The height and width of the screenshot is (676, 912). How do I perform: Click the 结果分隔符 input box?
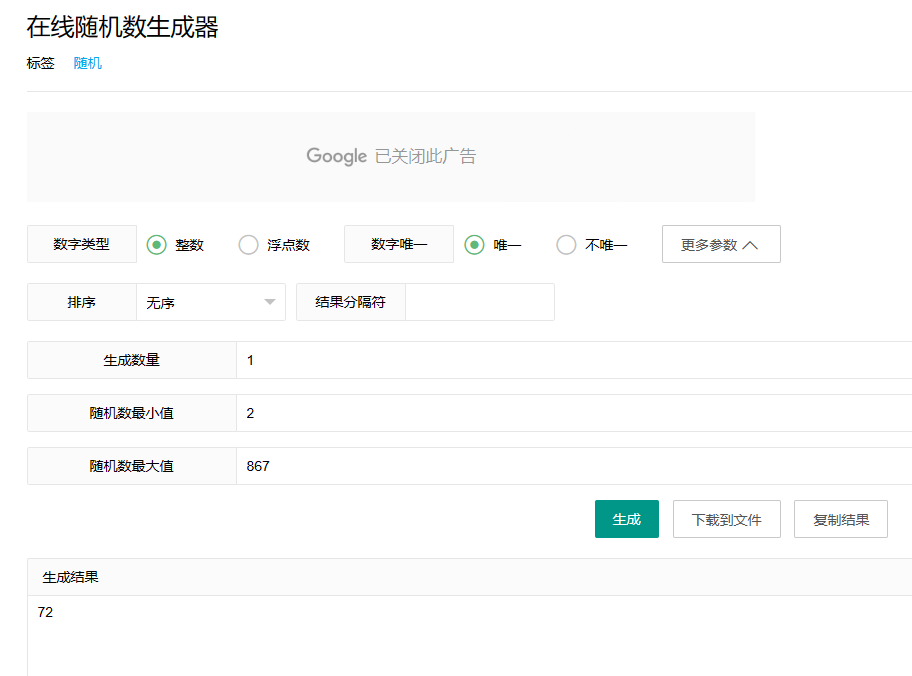coord(479,302)
